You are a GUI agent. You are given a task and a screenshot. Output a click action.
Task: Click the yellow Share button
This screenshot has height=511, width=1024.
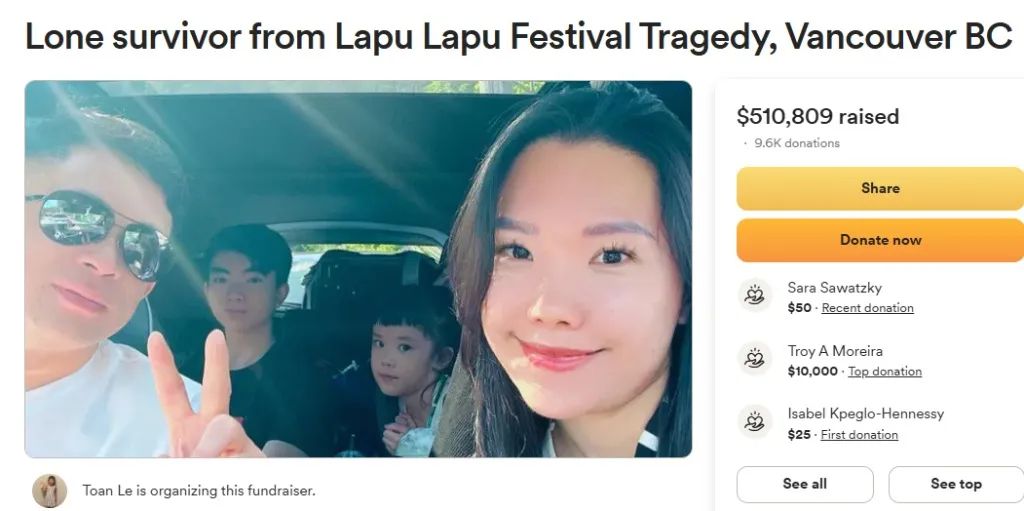[x=880, y=188]
